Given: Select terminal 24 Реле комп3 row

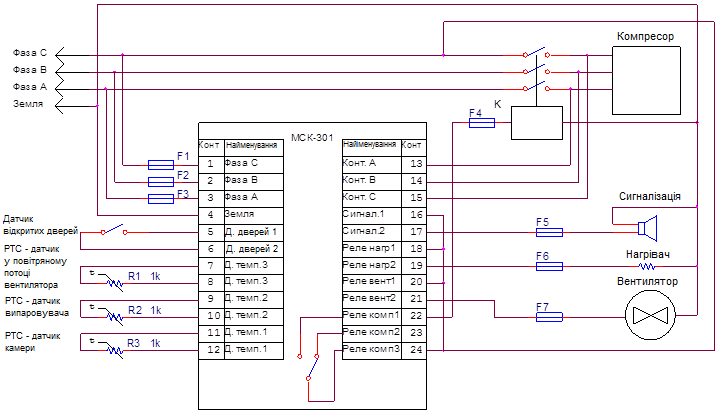Looking at the screenshot, I should click(384, 349).
